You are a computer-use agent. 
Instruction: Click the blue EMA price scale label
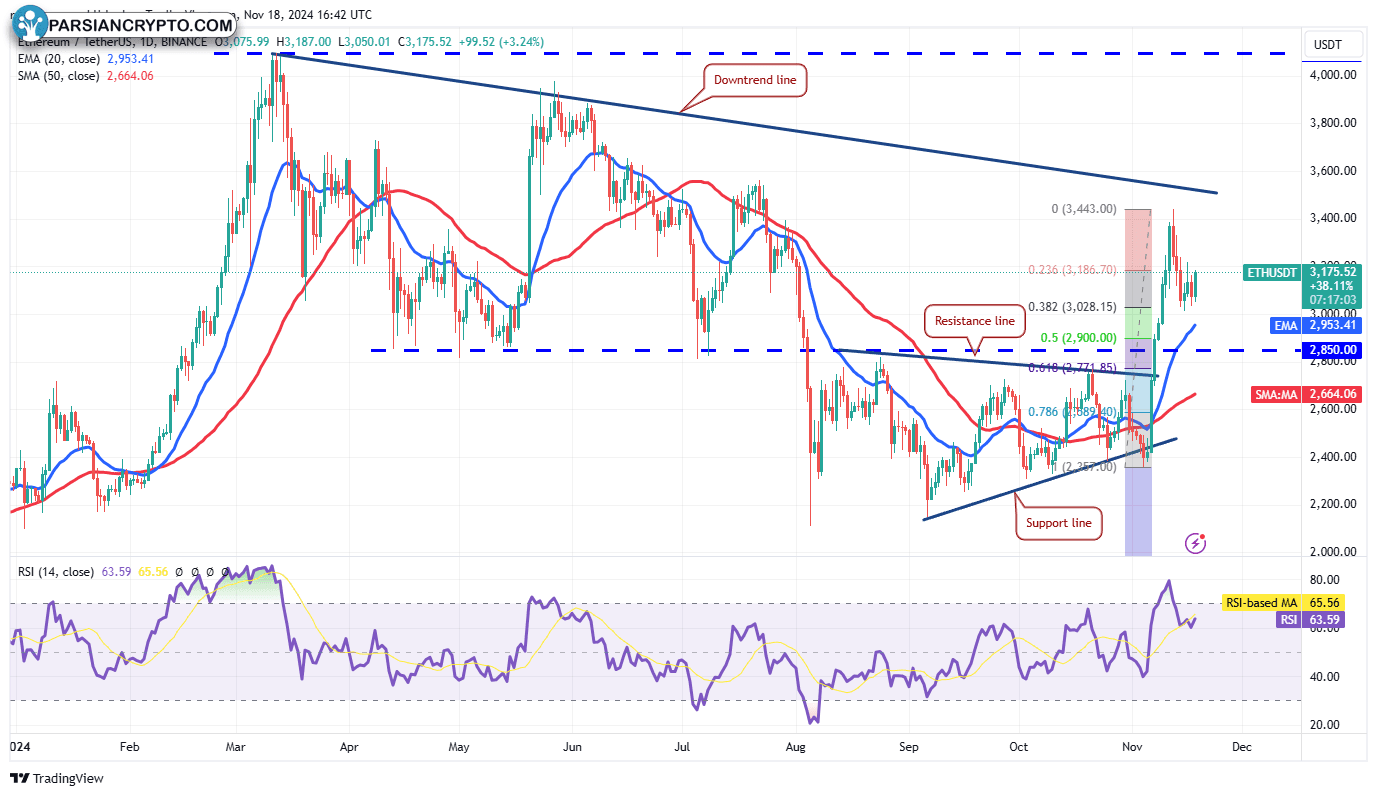tap(1285, 325)
